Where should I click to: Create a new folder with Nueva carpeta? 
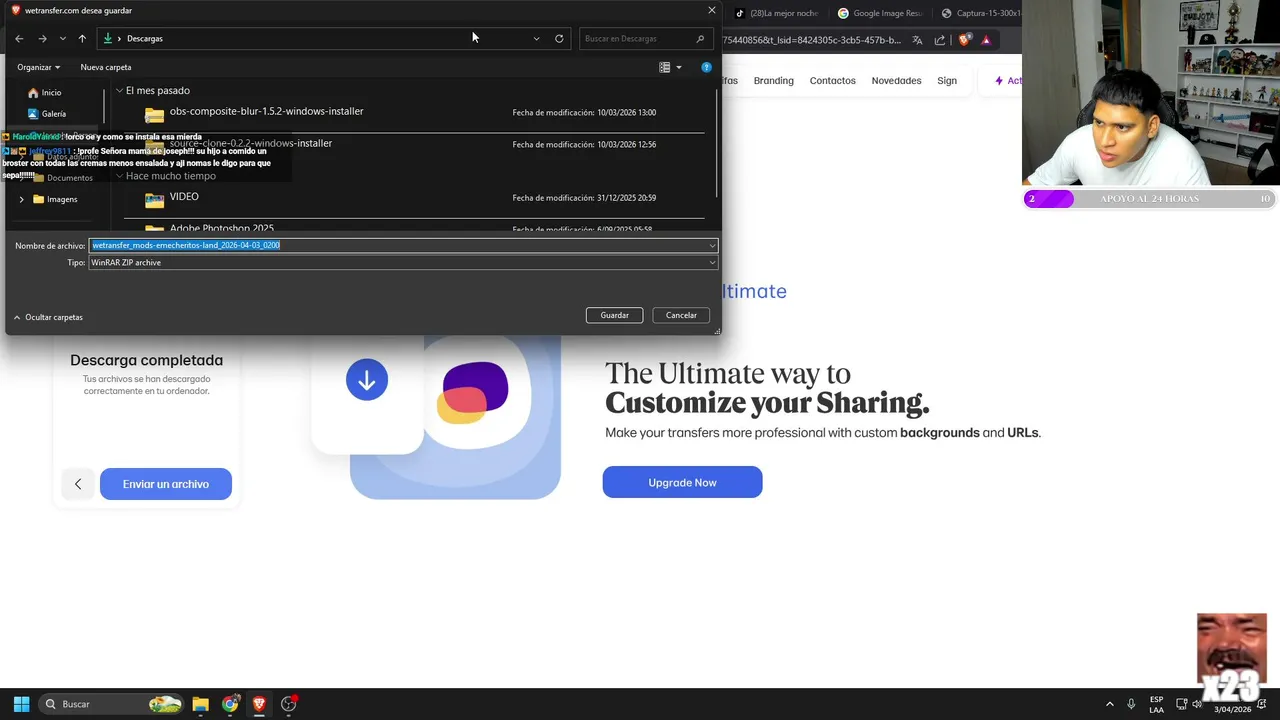pos(106,67)
